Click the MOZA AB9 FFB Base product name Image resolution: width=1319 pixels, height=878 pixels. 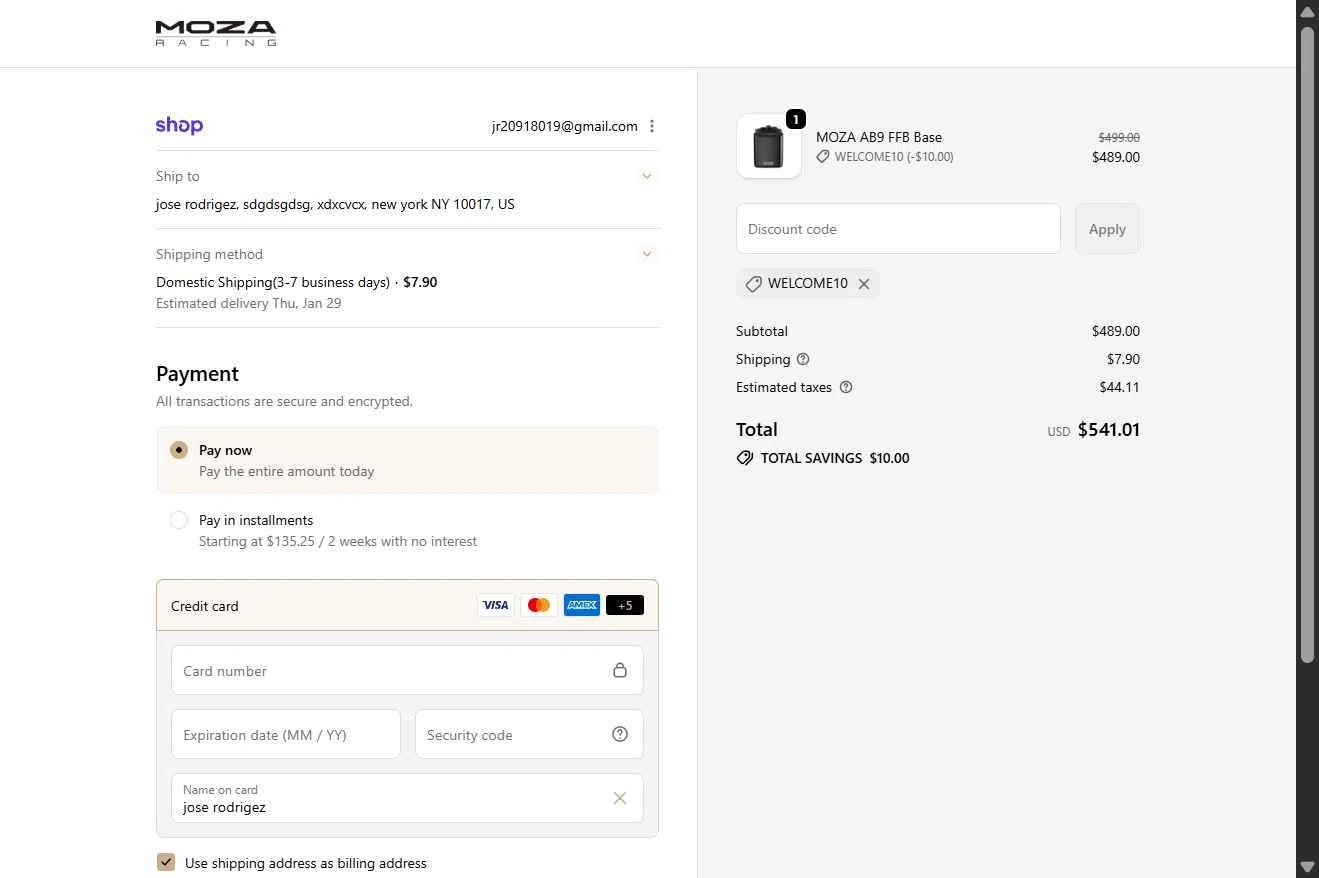pyautogui.click(x=879, y=137)
